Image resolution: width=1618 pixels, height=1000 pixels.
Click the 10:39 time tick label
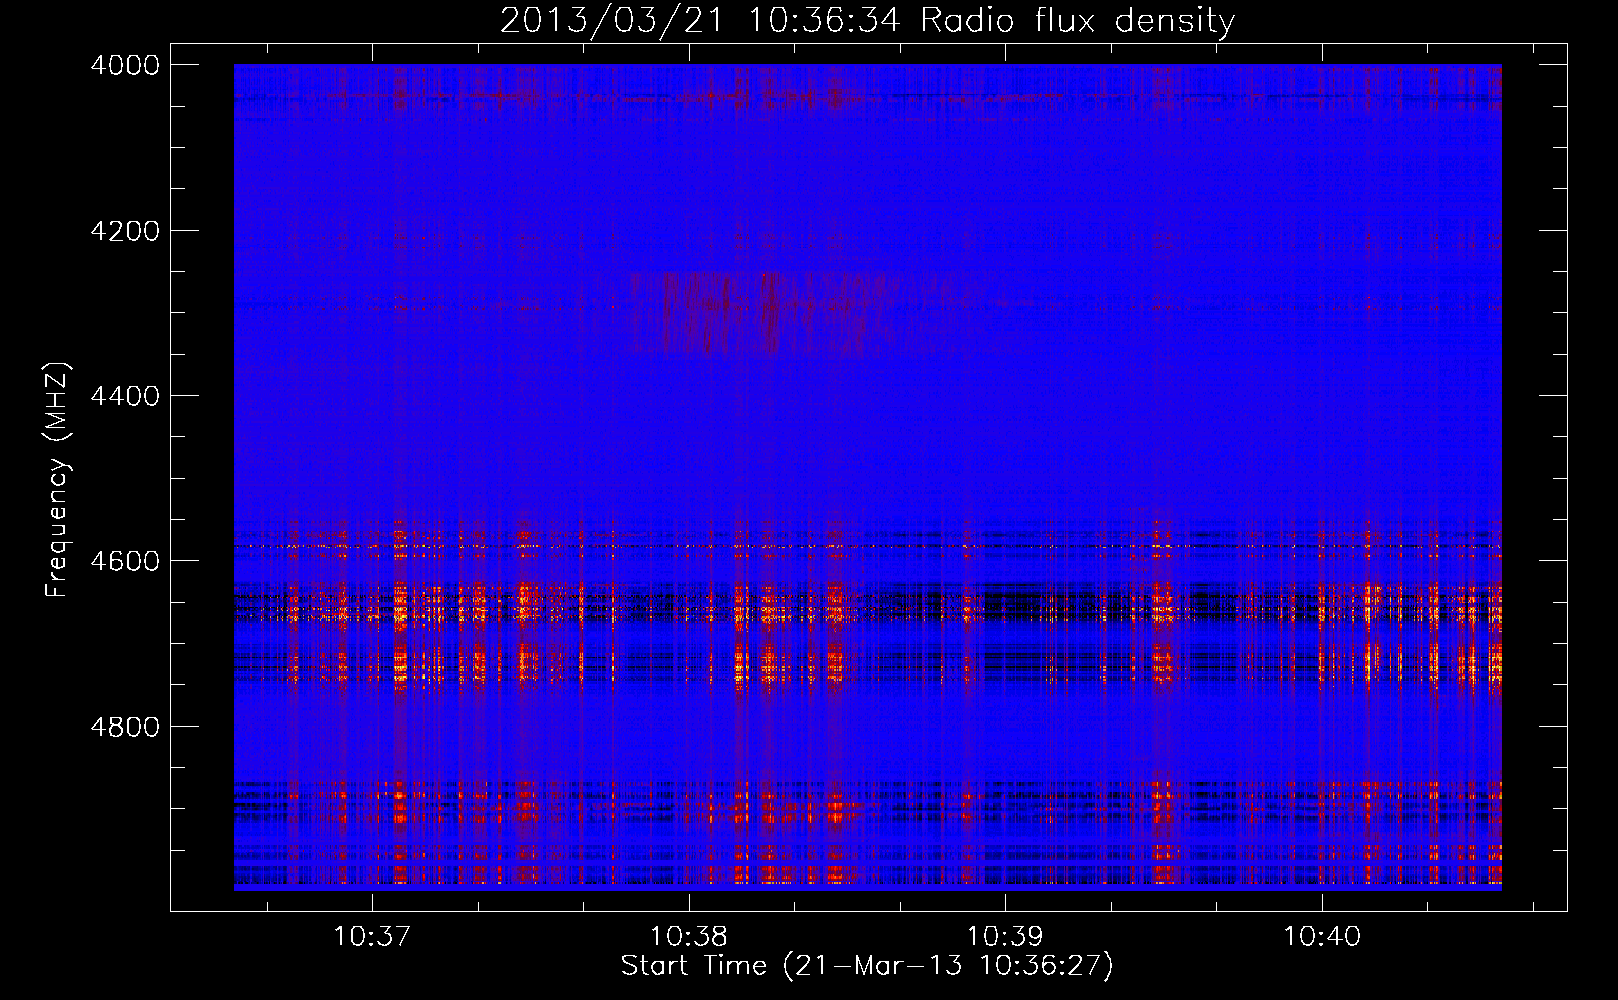click(x=1005, y=937)
